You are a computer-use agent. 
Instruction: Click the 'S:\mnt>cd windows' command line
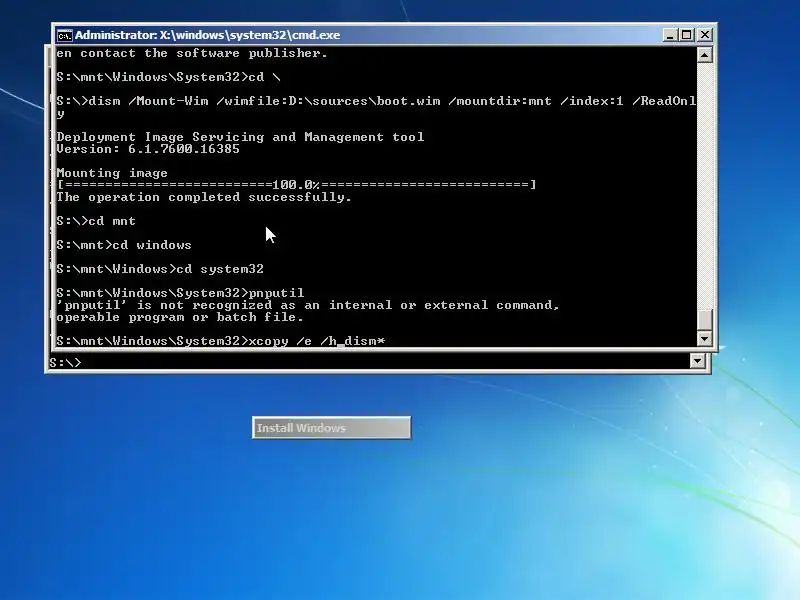coord(124,245)
